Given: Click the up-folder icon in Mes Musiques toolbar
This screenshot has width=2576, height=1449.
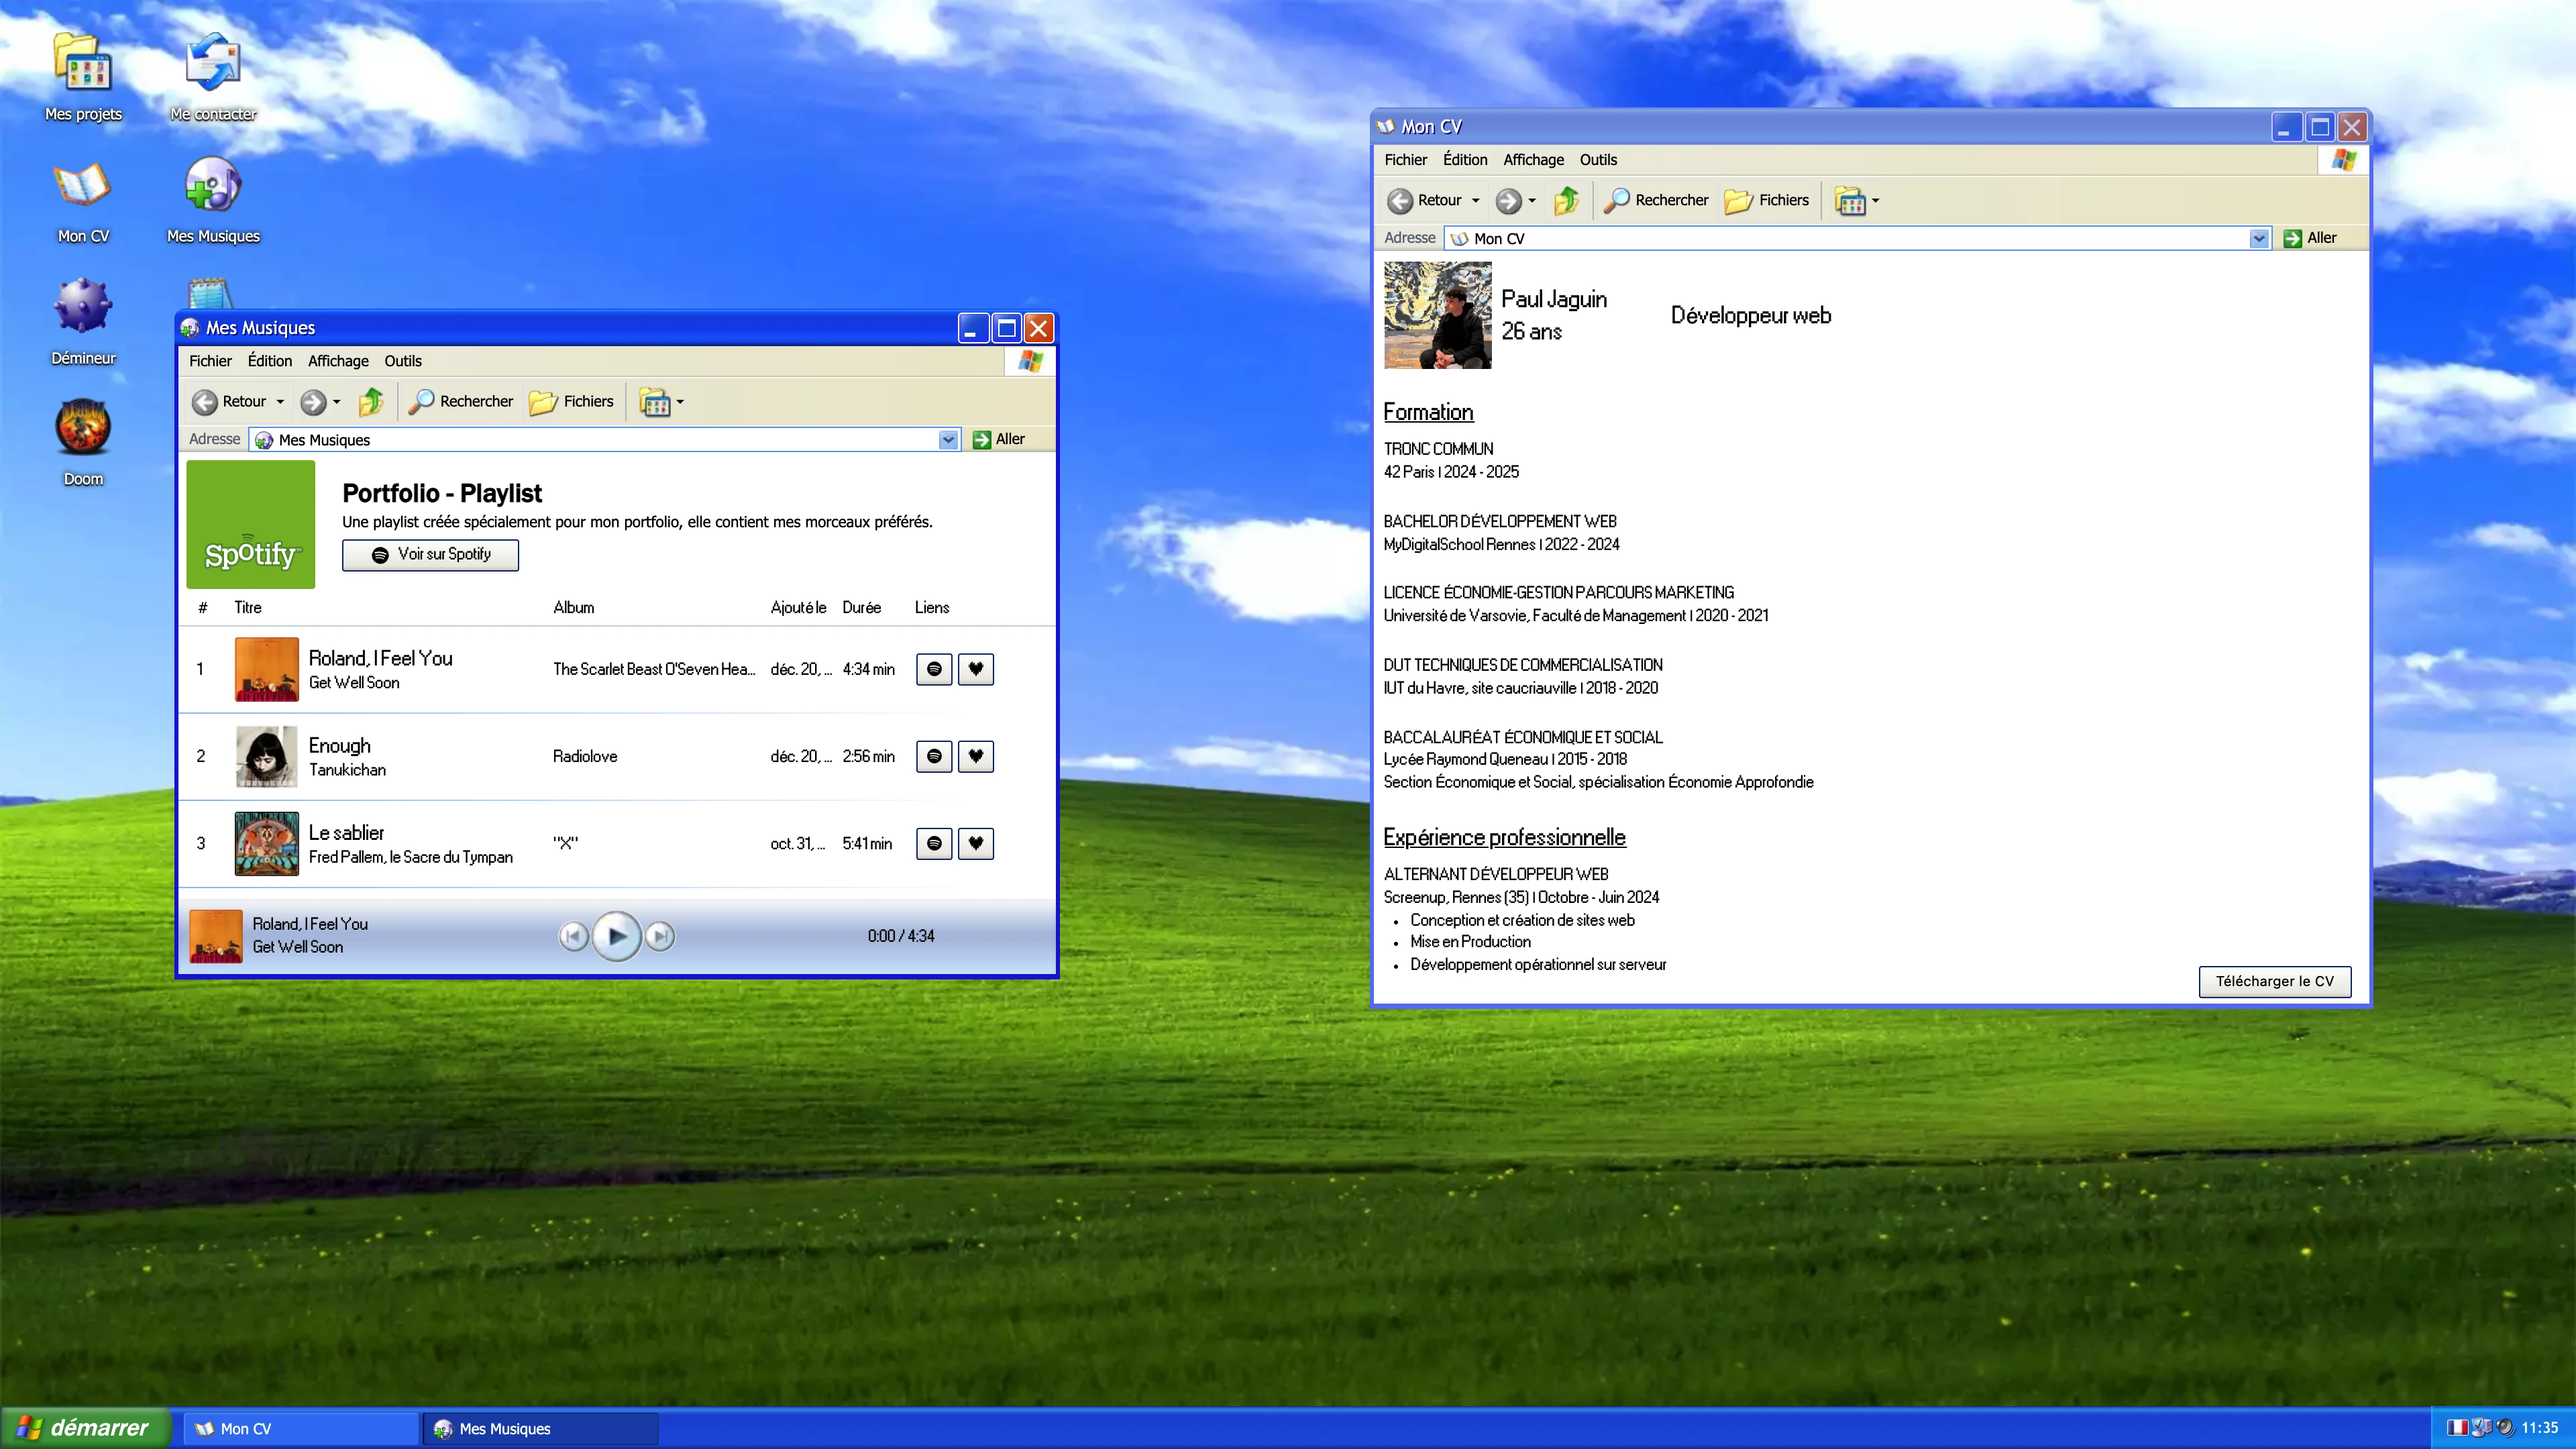Looking at the screenshot, I should pos(371,402).
